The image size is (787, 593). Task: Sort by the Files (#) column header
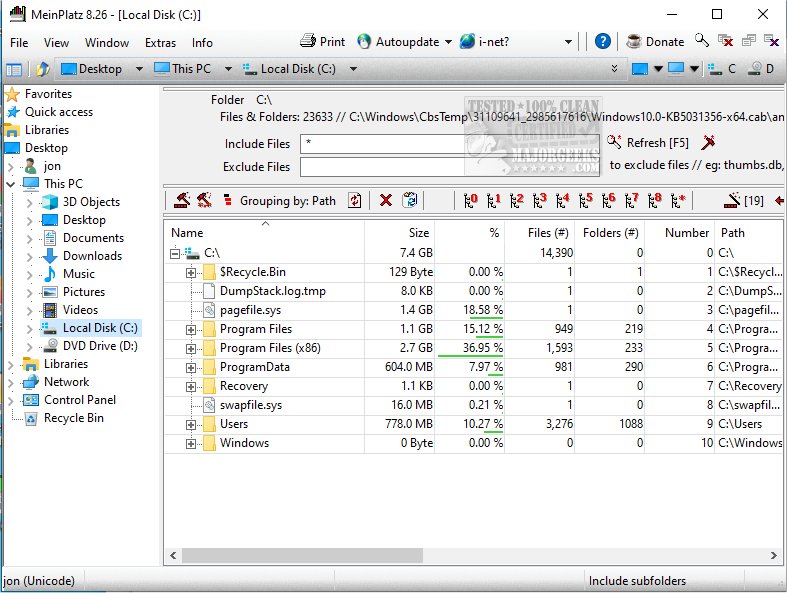tap(540, 232)
